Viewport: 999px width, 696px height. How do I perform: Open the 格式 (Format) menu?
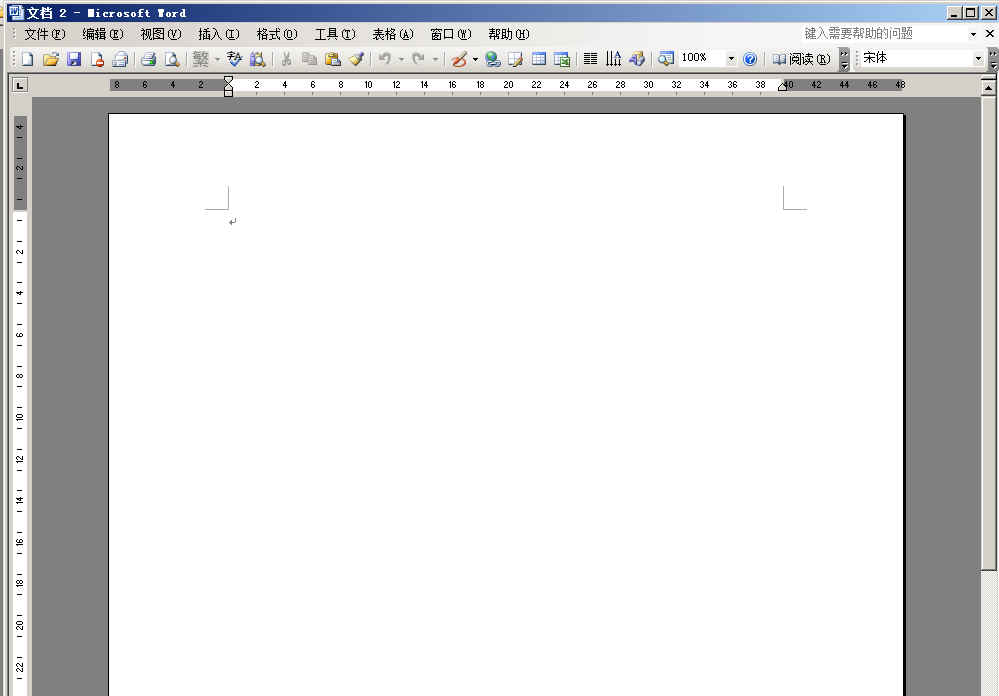tap(276, 34)
